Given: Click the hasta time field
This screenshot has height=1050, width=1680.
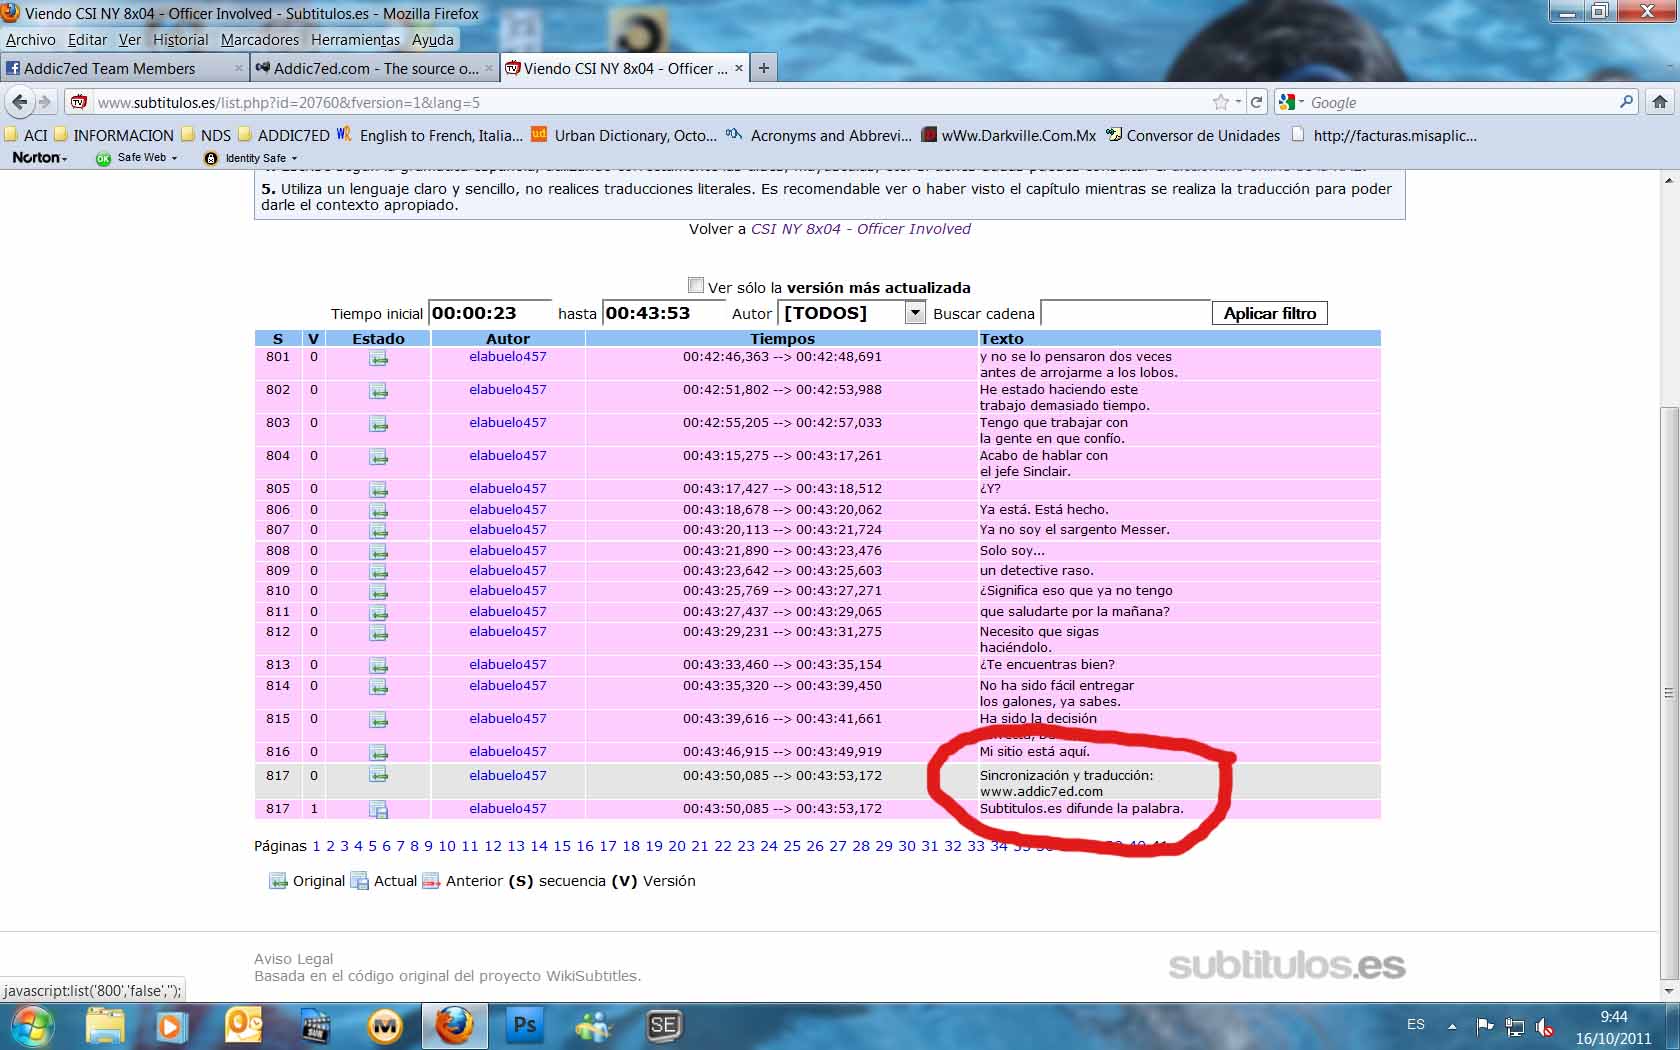Looking at the screenshot, I should click(664, 313).
